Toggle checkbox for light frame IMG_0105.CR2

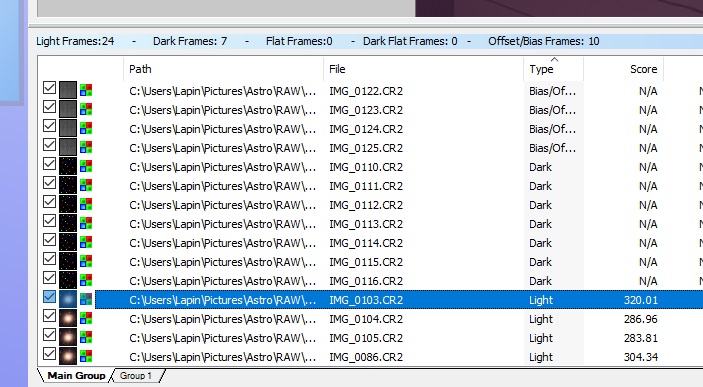click(49, 335)
